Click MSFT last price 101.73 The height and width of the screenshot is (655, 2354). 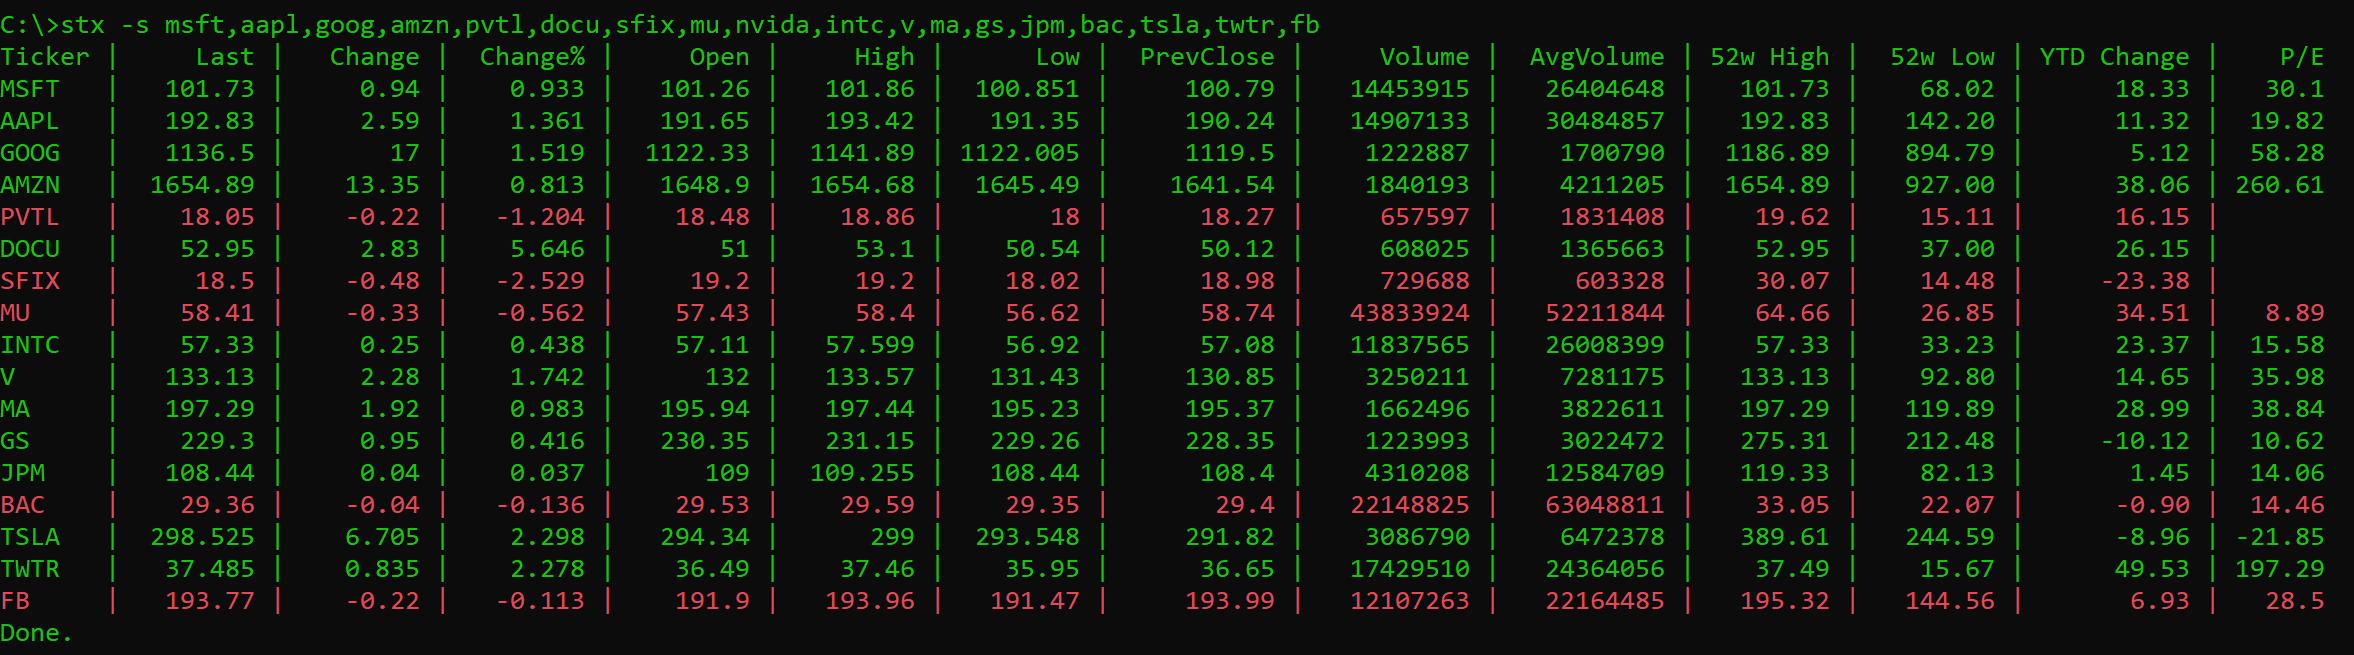[x=210, y=89]
